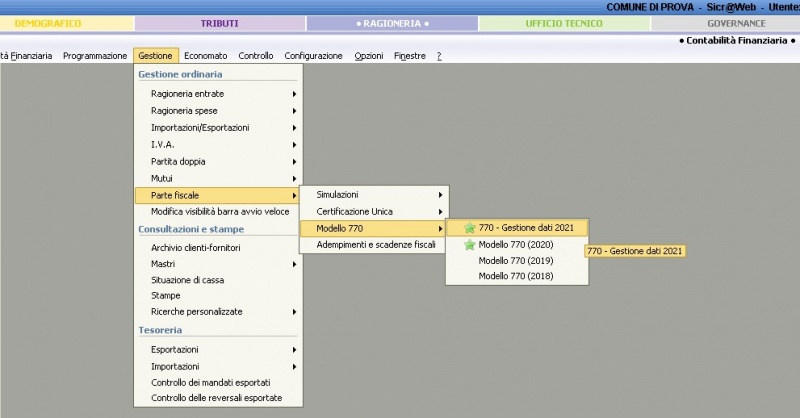Screen dimensions: 800x418
Task: Open the Configurazione menu
Action: coord(313,56)
